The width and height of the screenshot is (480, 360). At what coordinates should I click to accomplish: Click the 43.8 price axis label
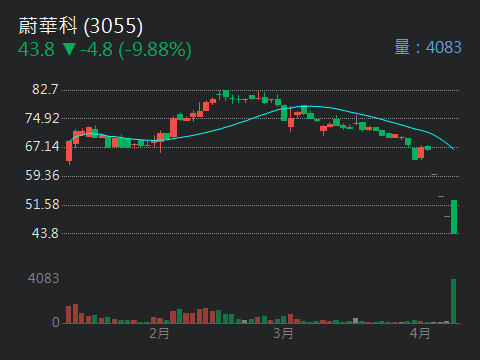45,233
